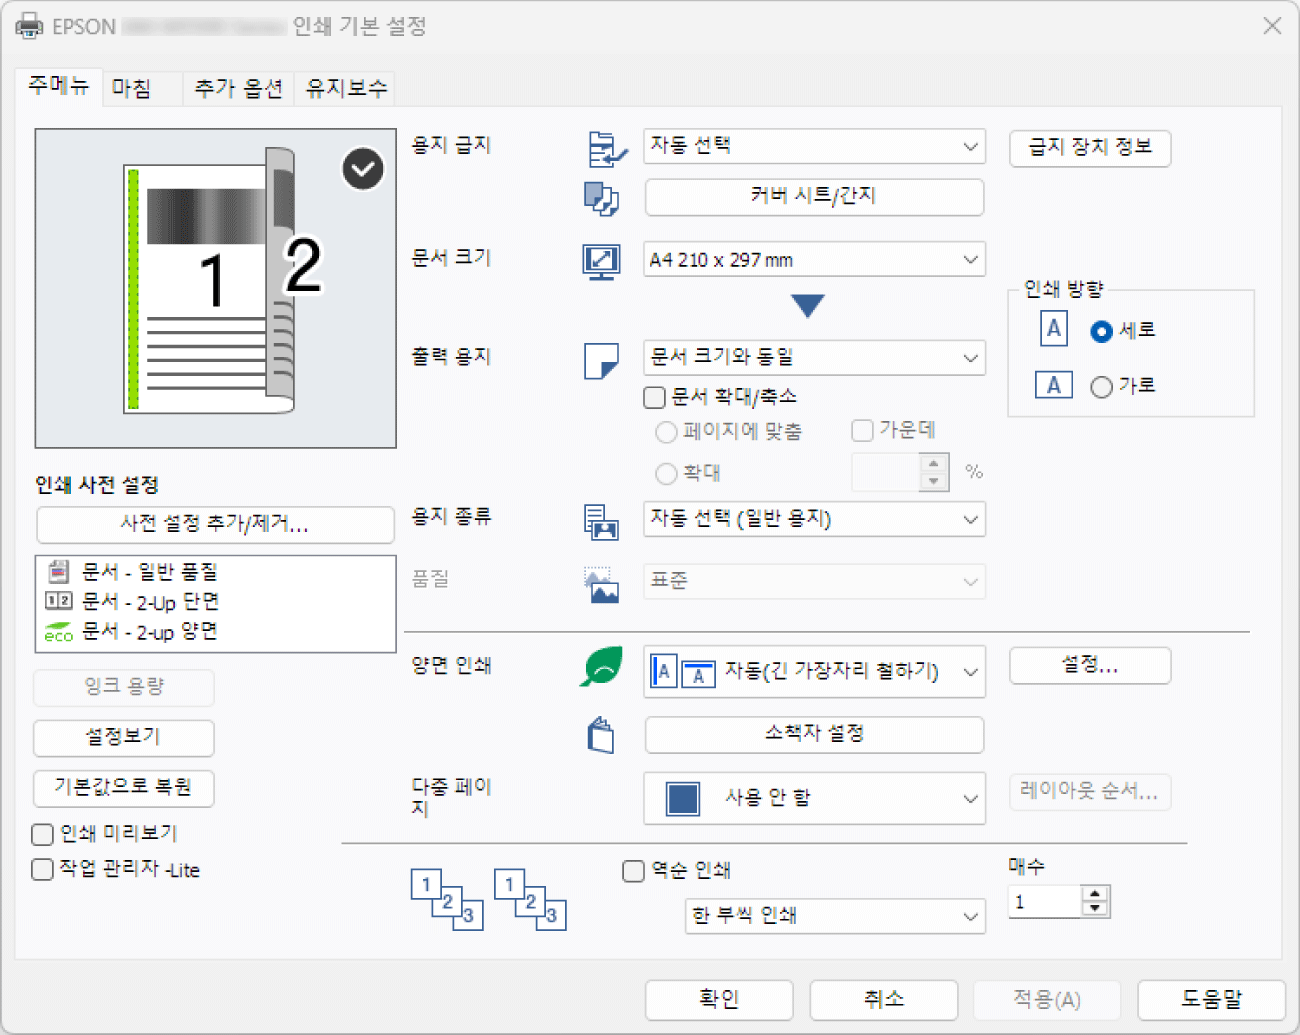This screenshot has height=1035, width=1300.
Task: Expand the A4 210 x 297 mm dropdown
Action: point(814,260)
